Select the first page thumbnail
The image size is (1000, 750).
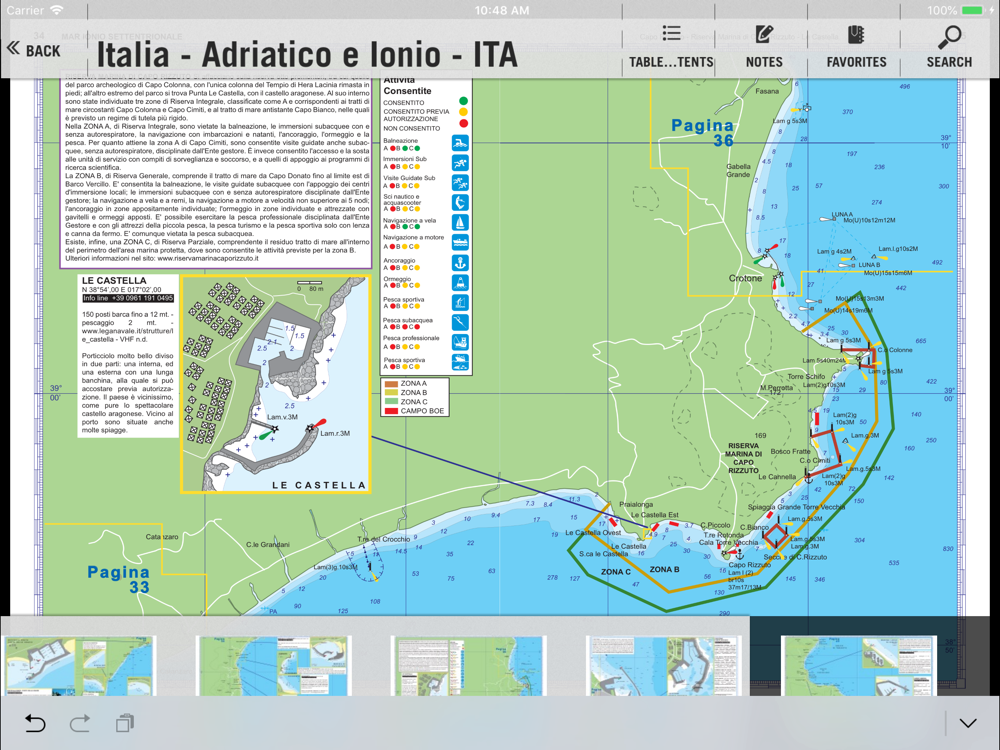coord(80,666)
